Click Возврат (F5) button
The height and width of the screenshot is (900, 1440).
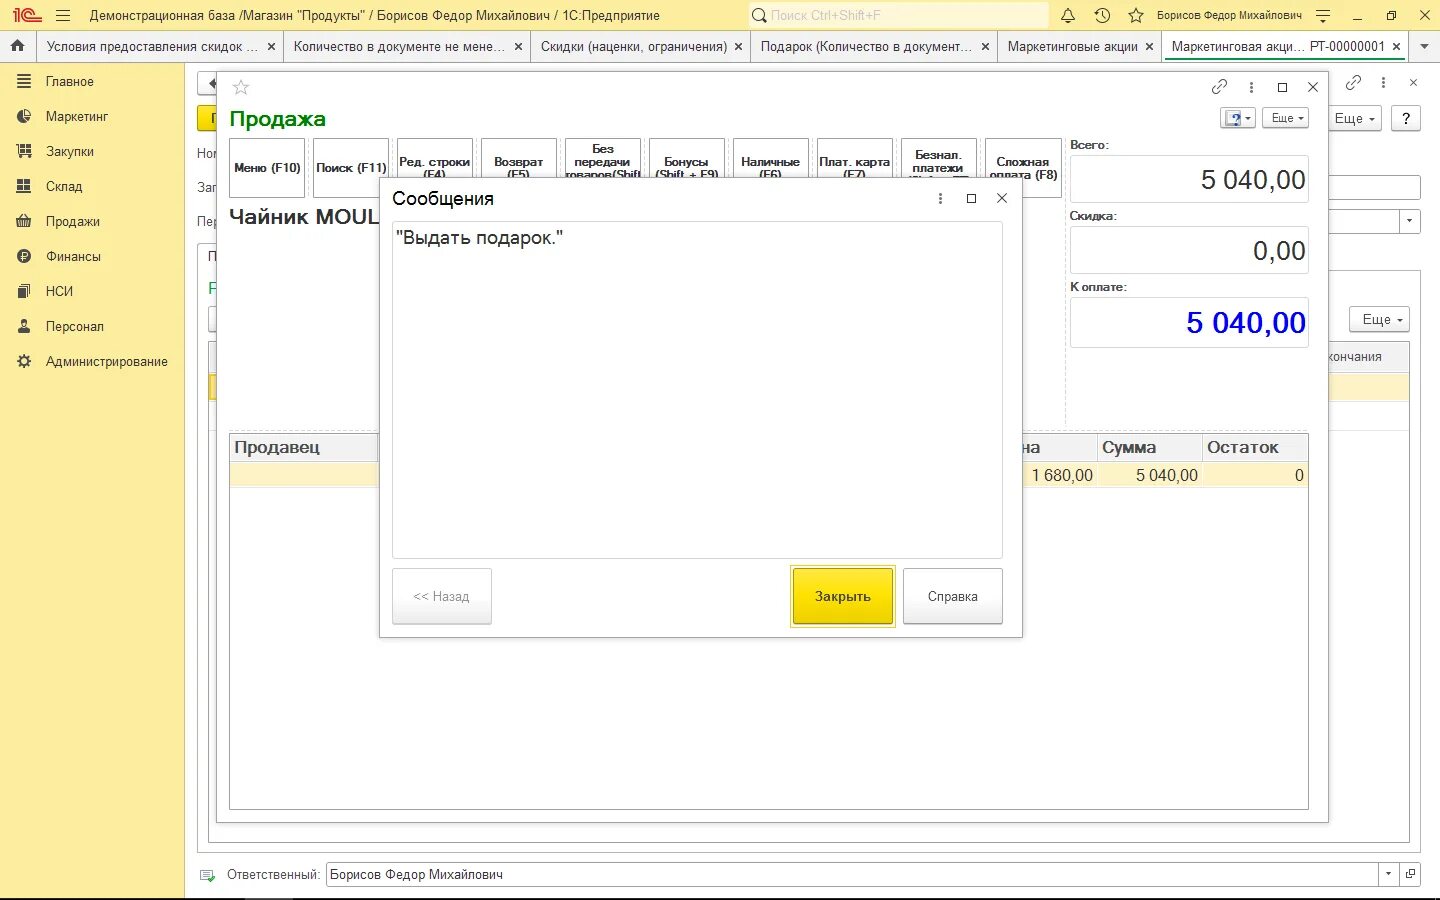pos(519,159)
